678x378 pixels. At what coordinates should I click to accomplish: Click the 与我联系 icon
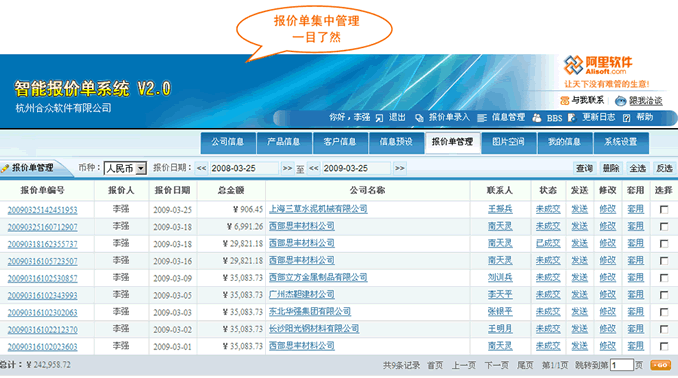(564, 101)
